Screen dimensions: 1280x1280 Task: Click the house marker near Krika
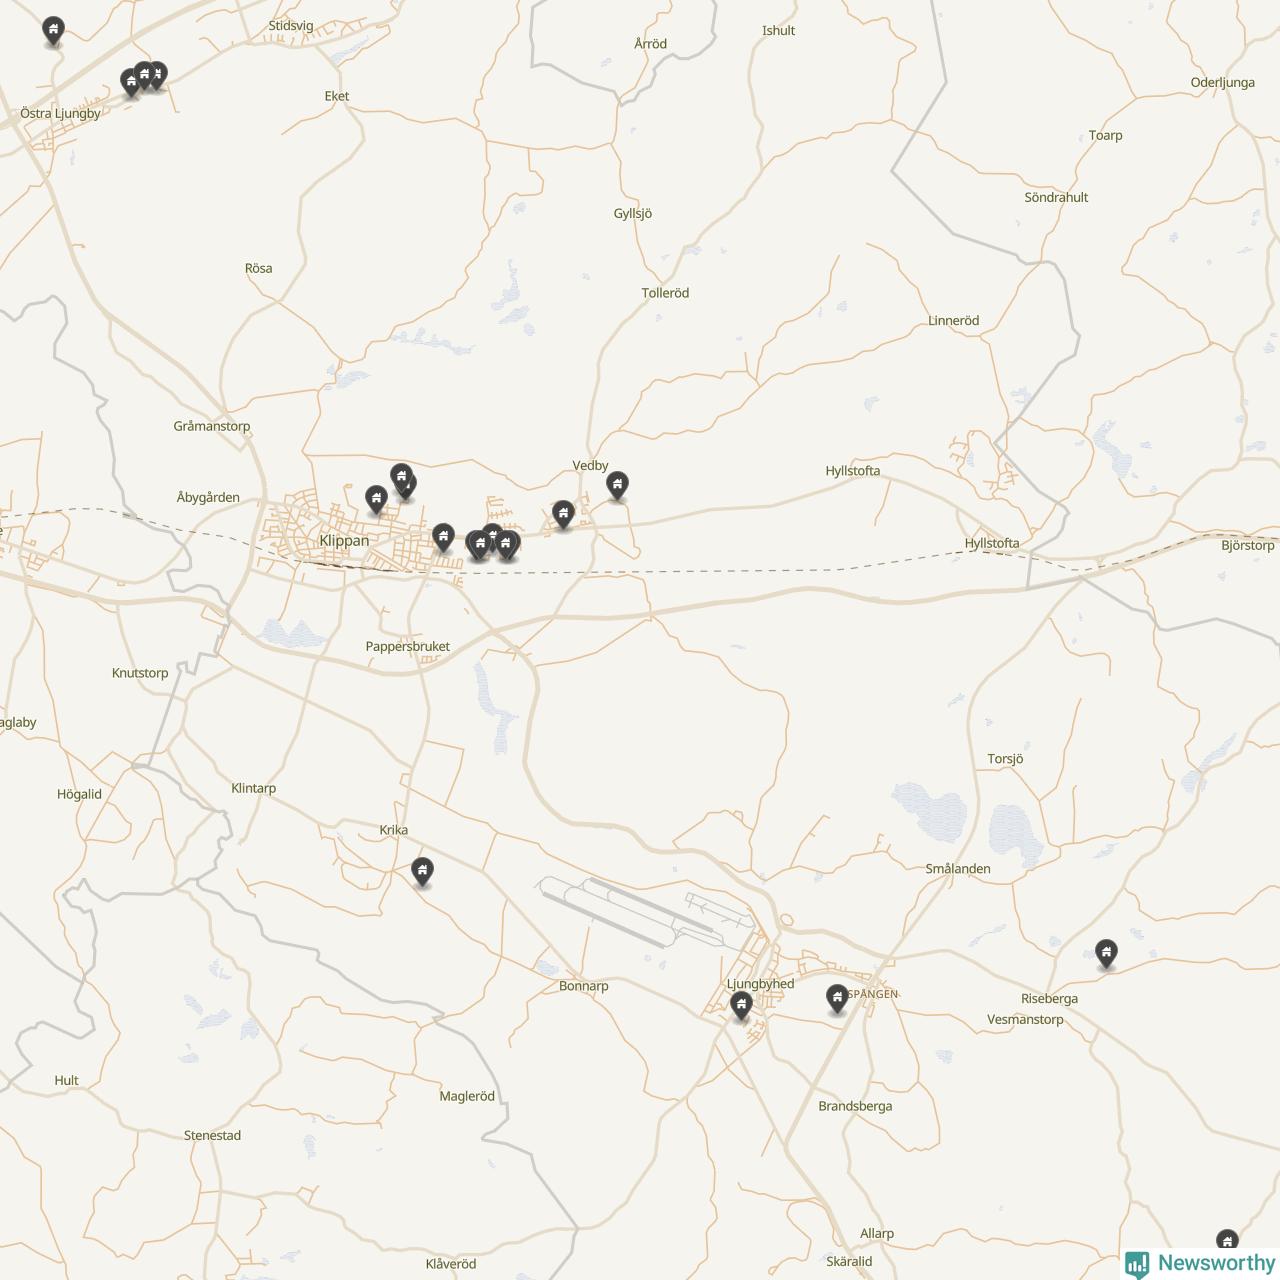coord(423,872)
